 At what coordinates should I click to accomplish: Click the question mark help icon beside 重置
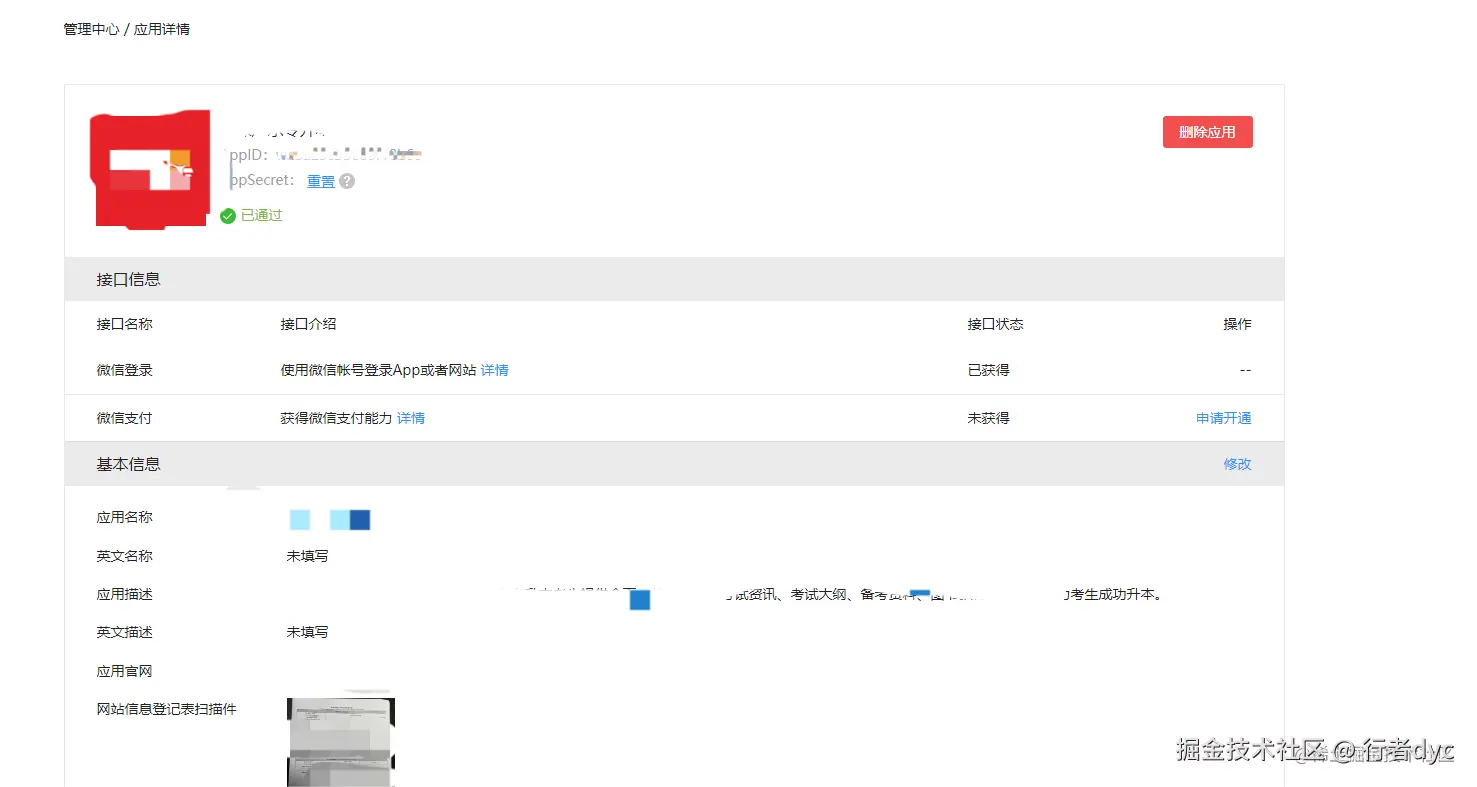345,181
